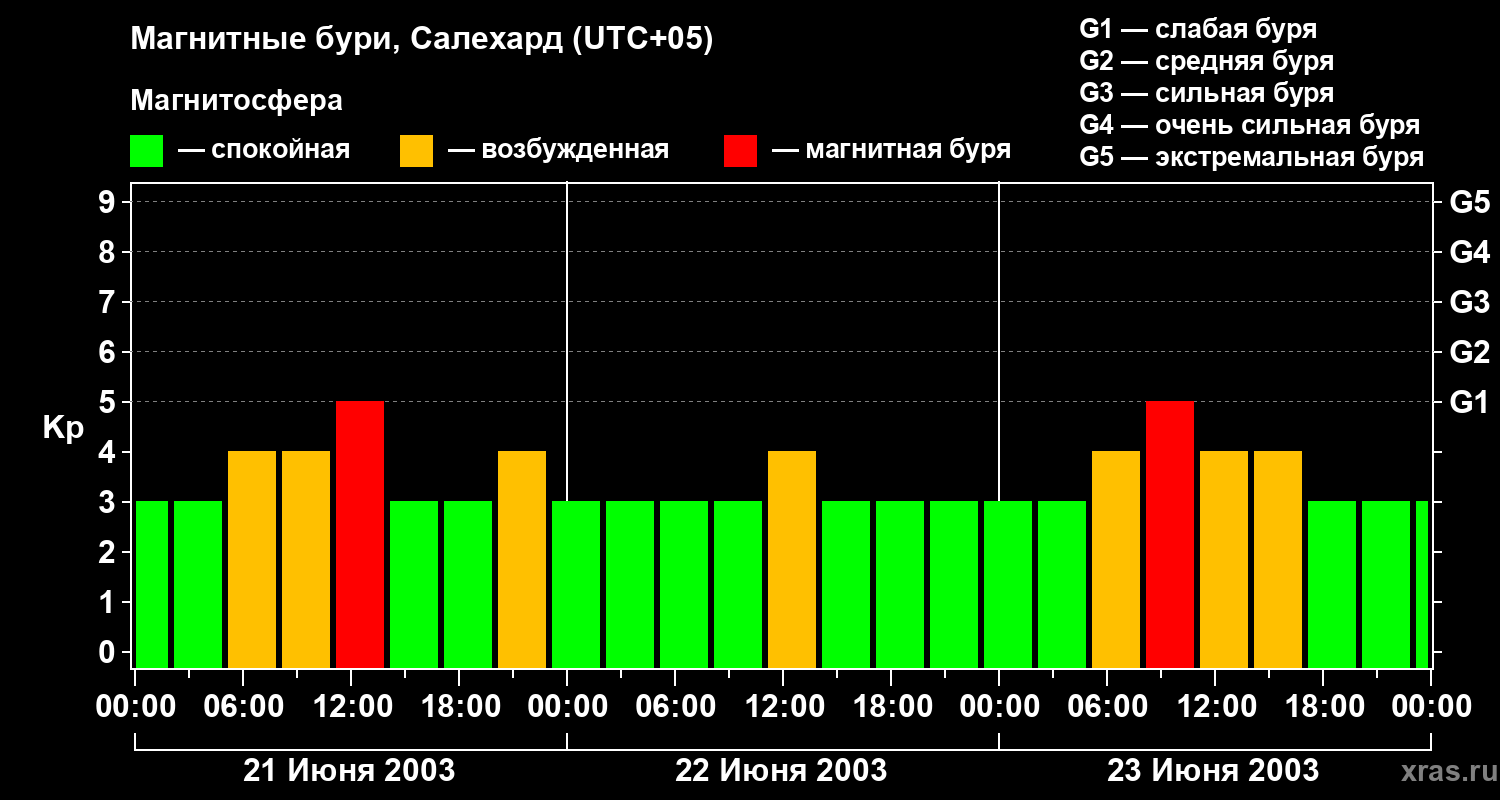Click the '12:00' time label above 22 Июня

pyautogui.click(x=783, y=707)
